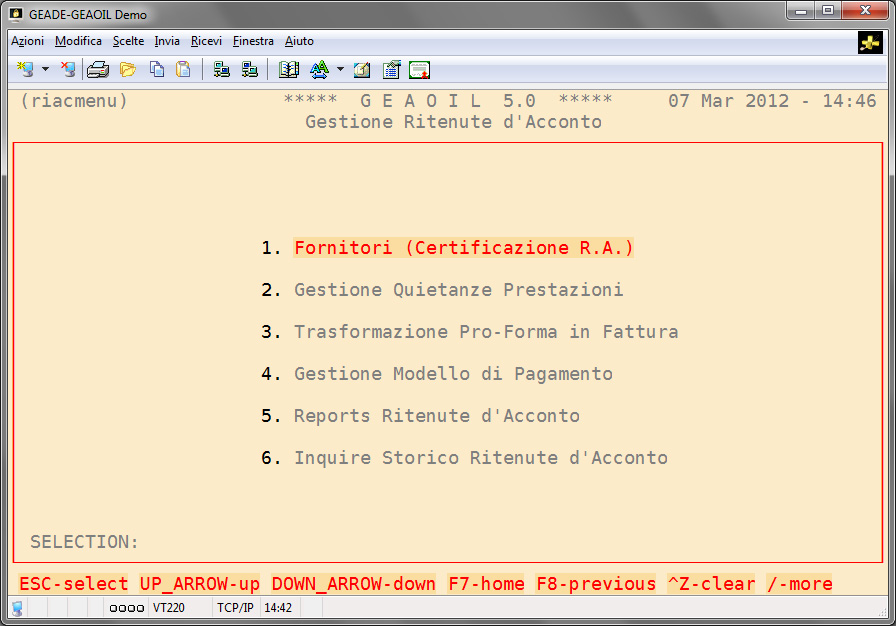Click the paste clipboard toolbar icon
Screen dimensions: 896x626
point(183,69)
